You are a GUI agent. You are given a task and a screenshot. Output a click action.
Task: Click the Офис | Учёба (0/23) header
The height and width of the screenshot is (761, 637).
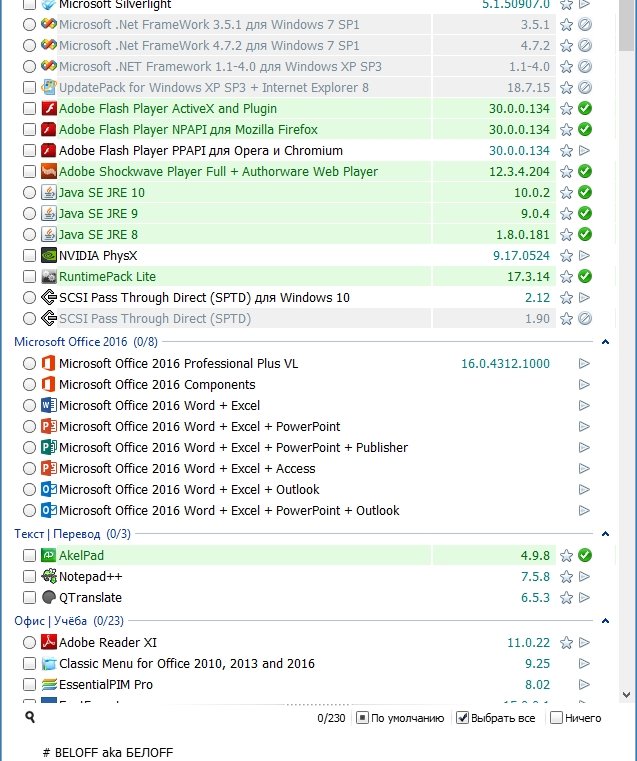[69, 621]
